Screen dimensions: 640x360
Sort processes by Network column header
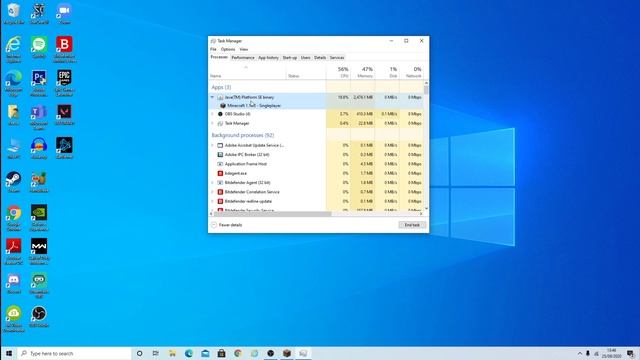[411, 72]
